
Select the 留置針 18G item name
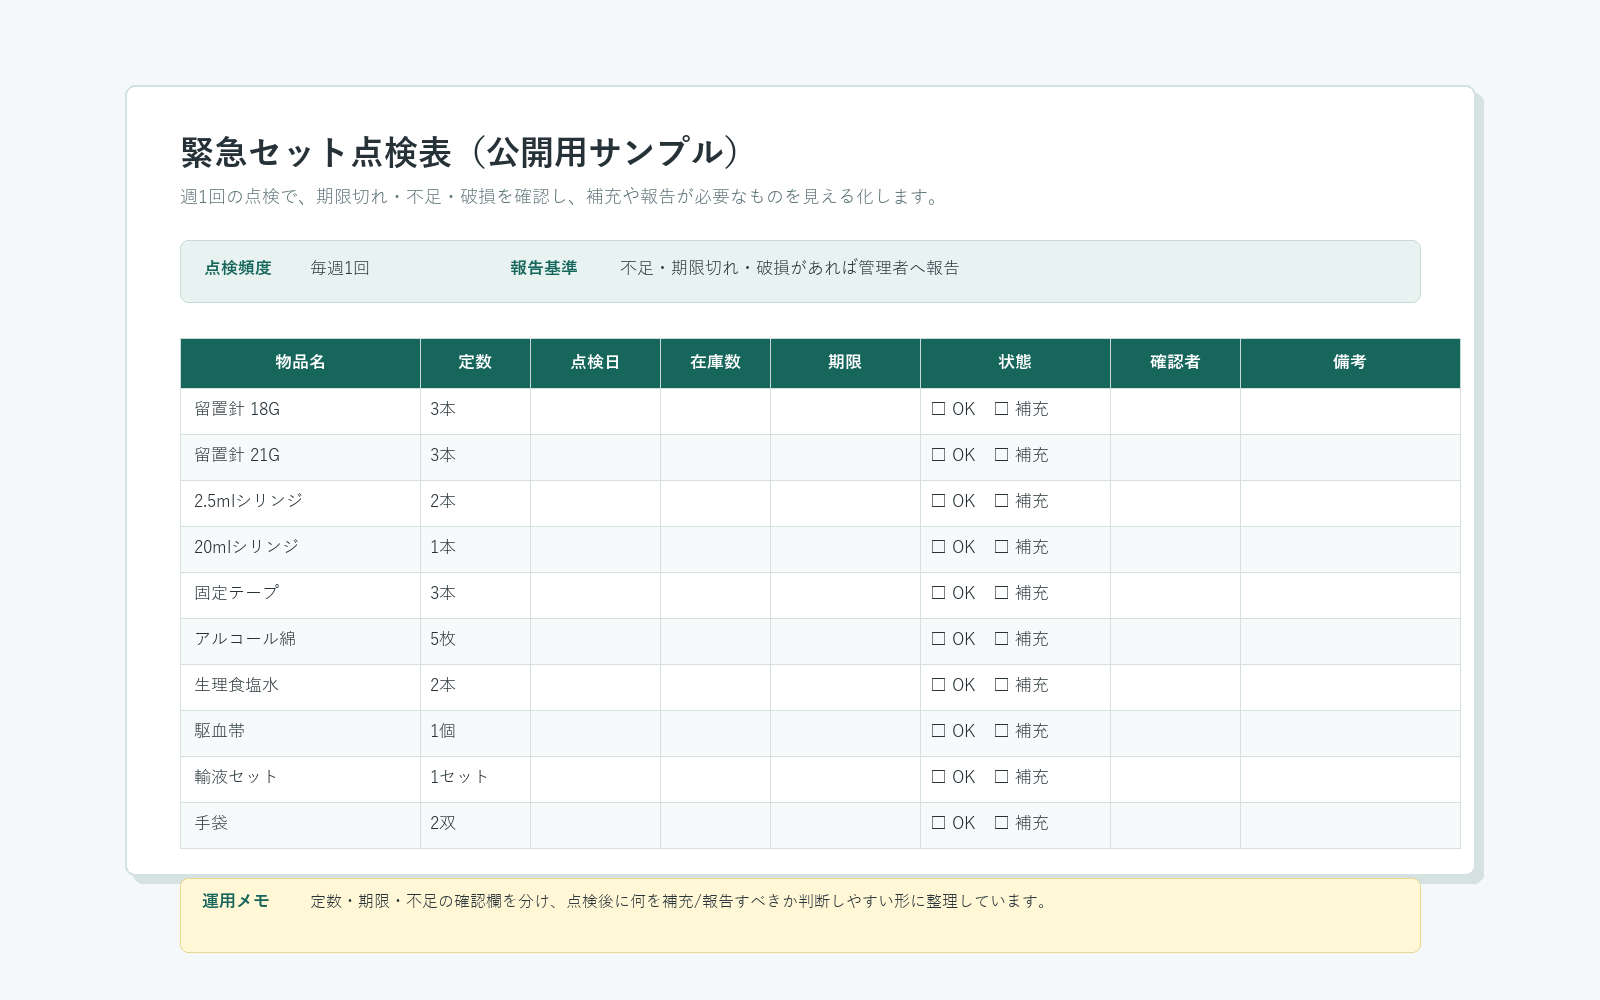pos(237,409)
